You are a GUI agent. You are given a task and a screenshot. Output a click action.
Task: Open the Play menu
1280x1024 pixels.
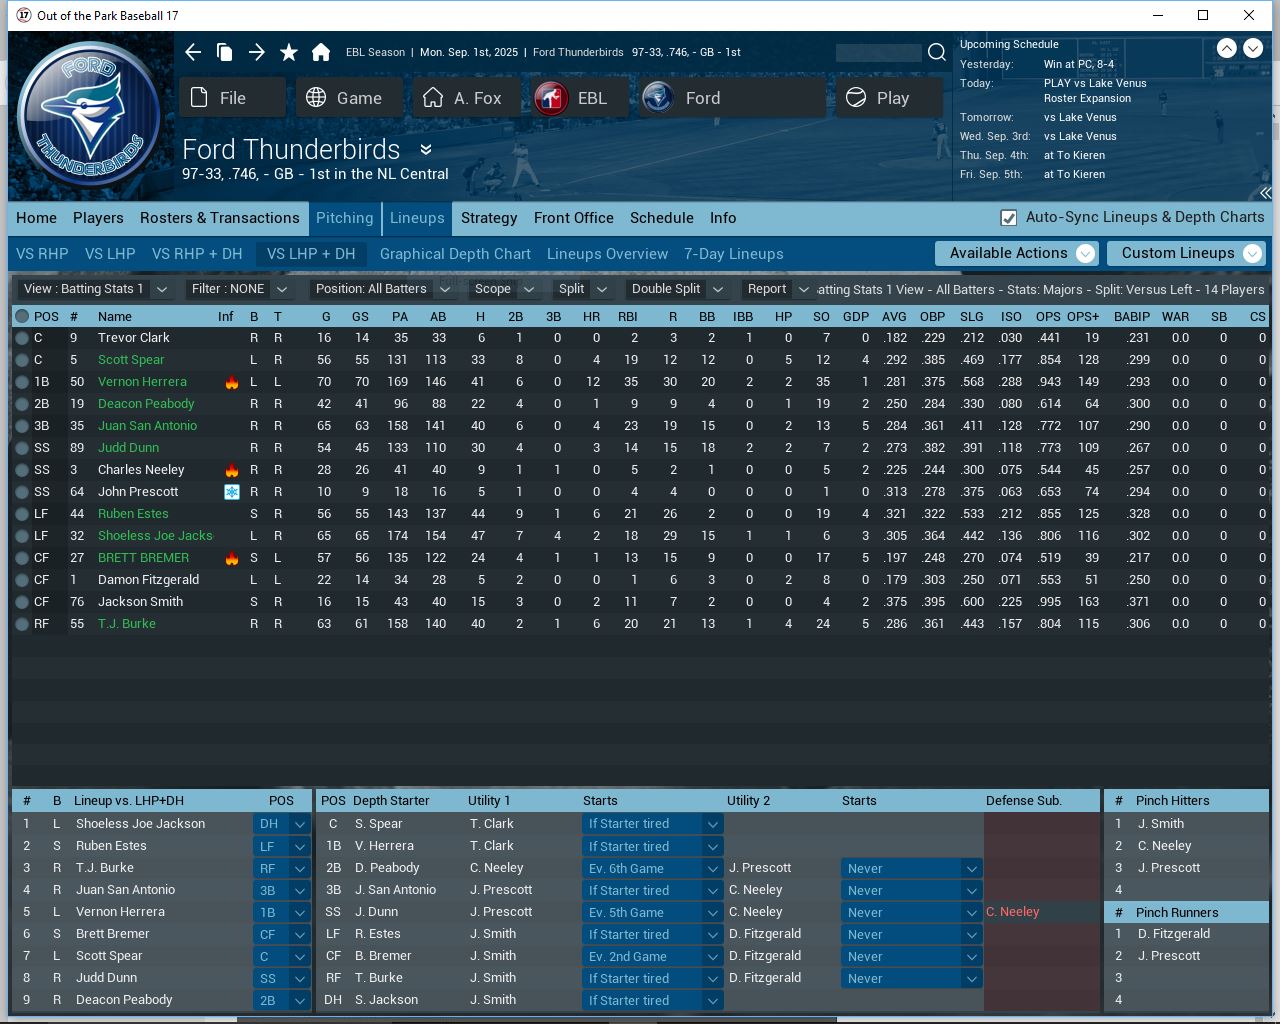pos(889,98)
